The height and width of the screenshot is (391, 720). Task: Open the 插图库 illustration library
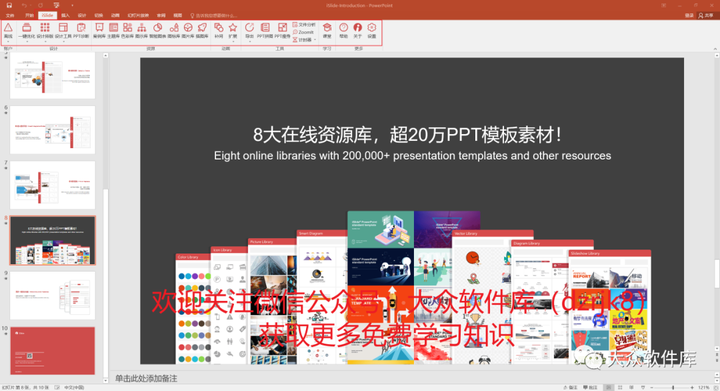(x=202, y=30)
